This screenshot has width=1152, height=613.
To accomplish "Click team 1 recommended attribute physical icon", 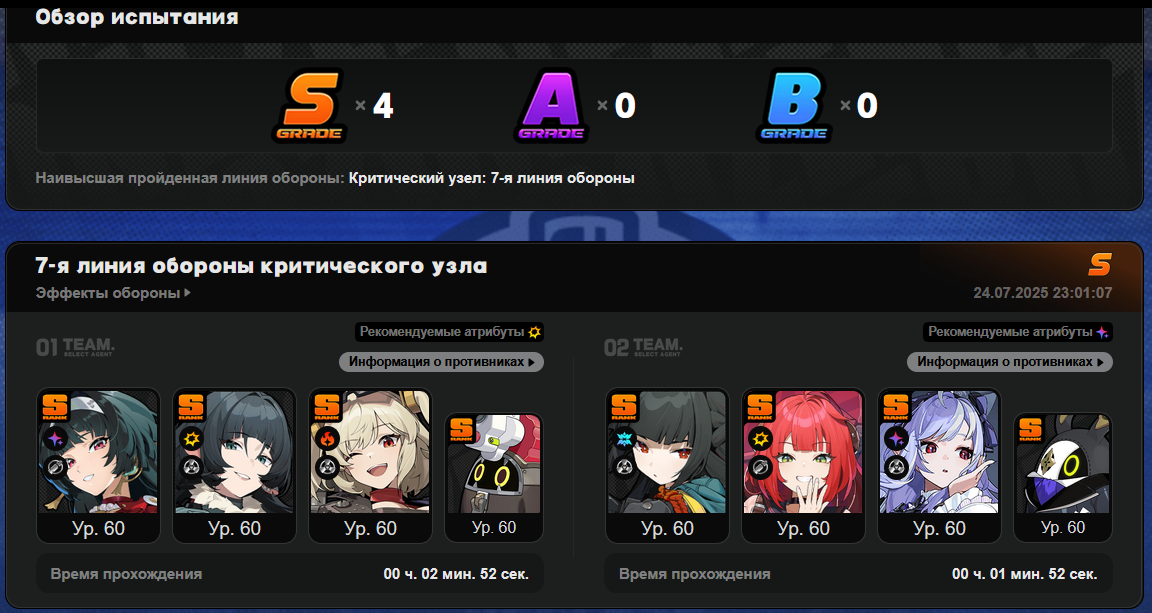I will point(535,332).
